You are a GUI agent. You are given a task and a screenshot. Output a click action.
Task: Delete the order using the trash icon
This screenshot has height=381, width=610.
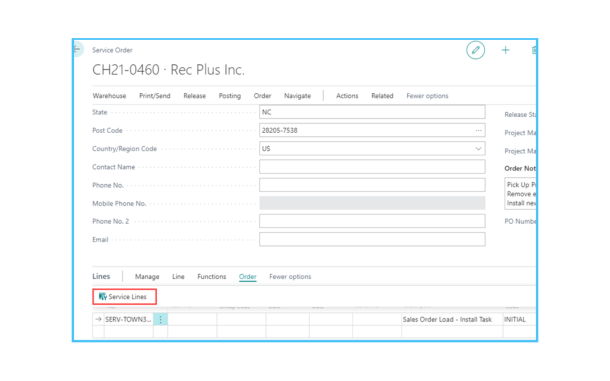click(534, 50)
